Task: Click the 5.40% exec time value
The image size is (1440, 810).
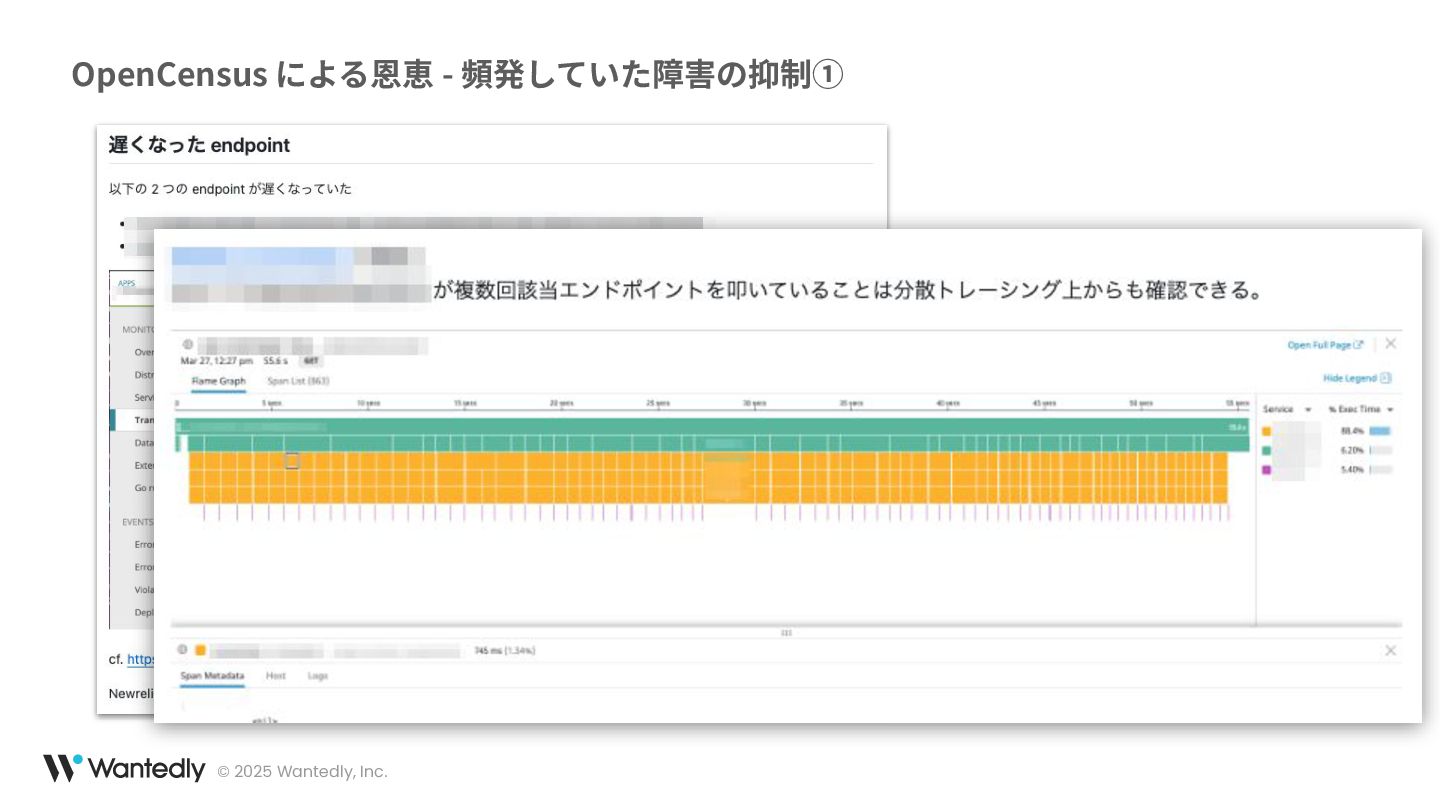Action: click(x=1352, y=469)
